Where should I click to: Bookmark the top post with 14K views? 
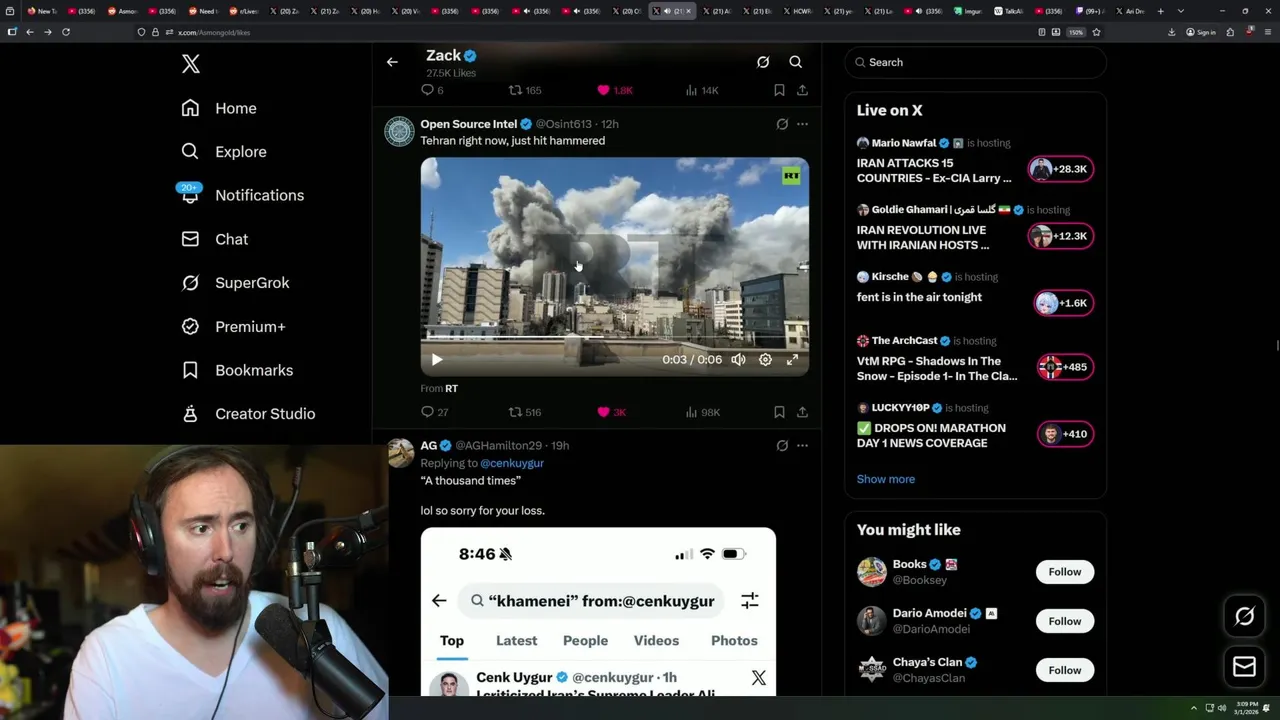779,90
